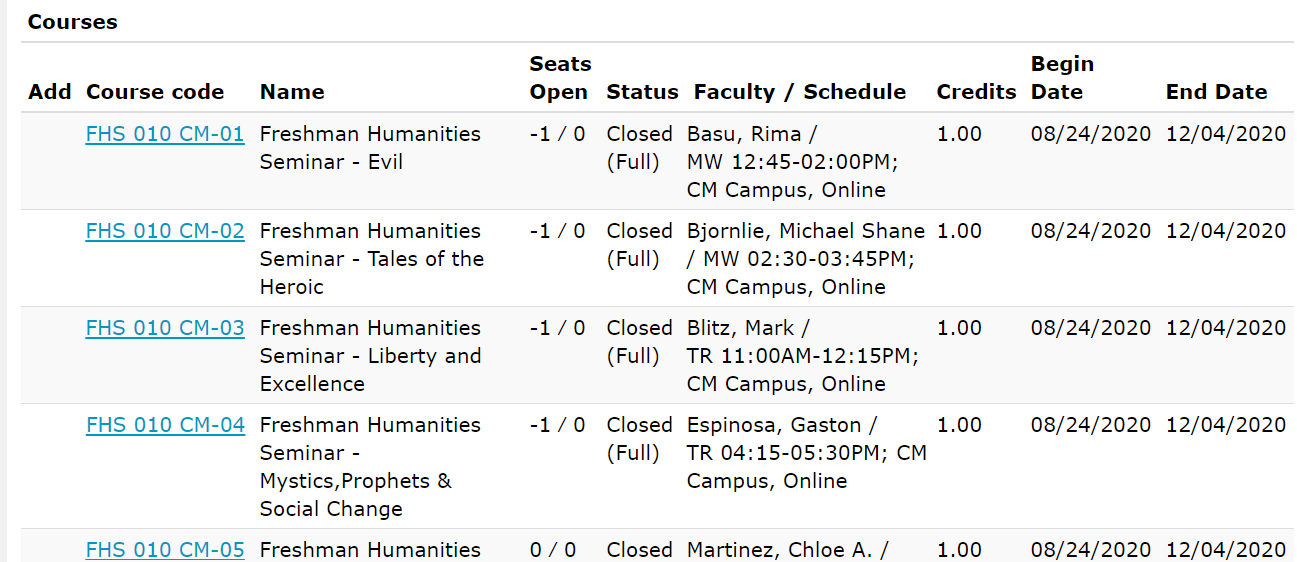
Task: Click the Seats Open column header
Action: click(x=560, y=78)
